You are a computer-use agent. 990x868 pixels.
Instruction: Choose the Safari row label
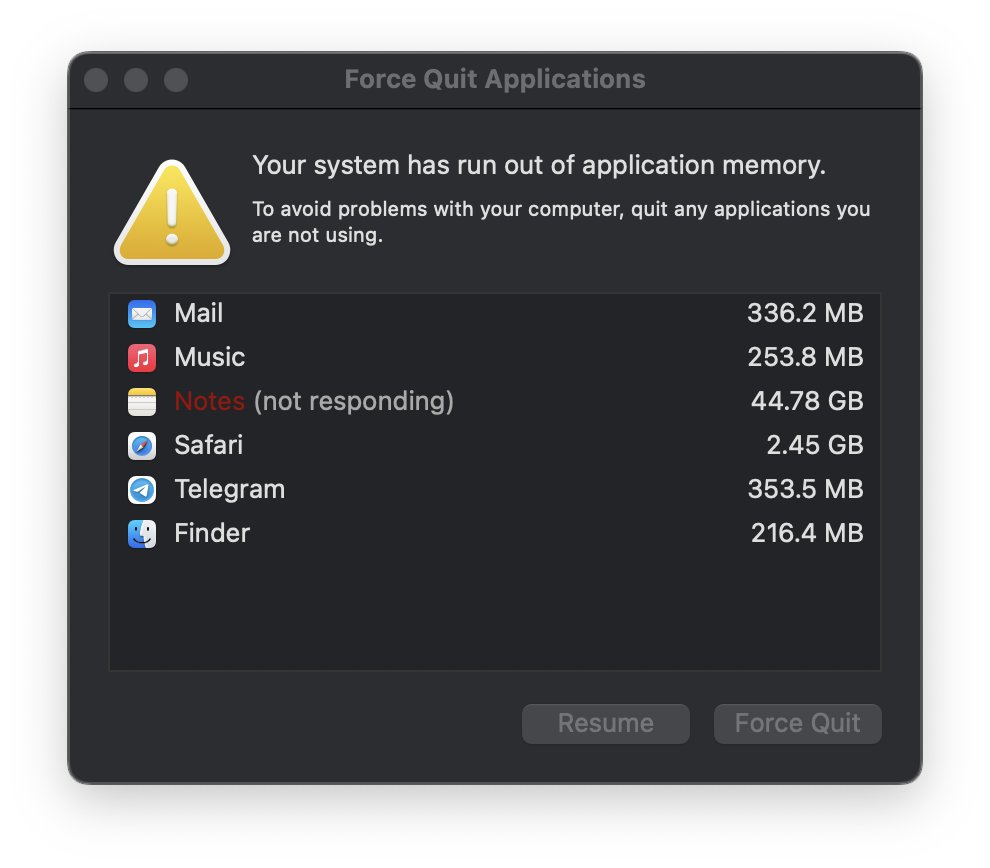click(208, 445)
